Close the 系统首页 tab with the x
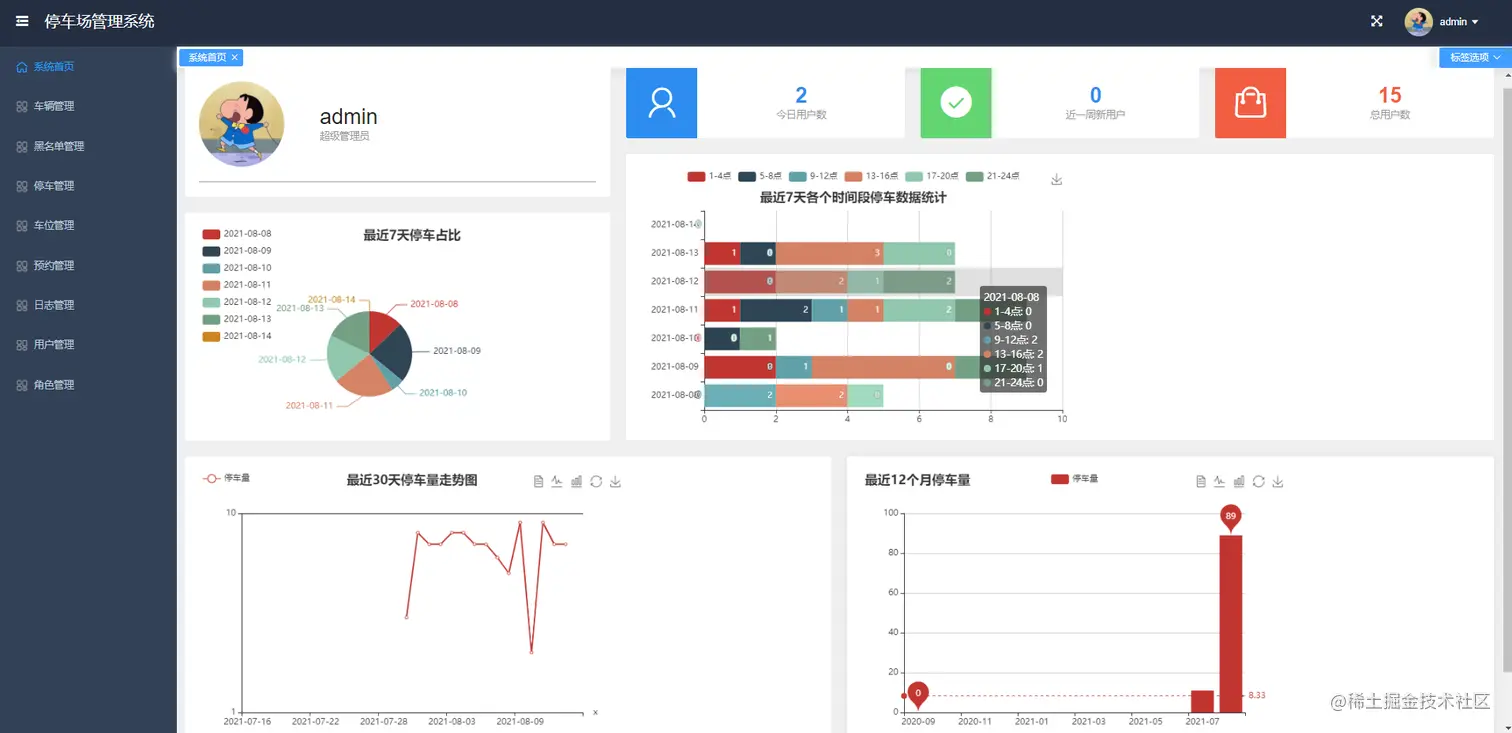Image resolution: width=1512 pixels, height=733 pixels. (x=235, y=58)
